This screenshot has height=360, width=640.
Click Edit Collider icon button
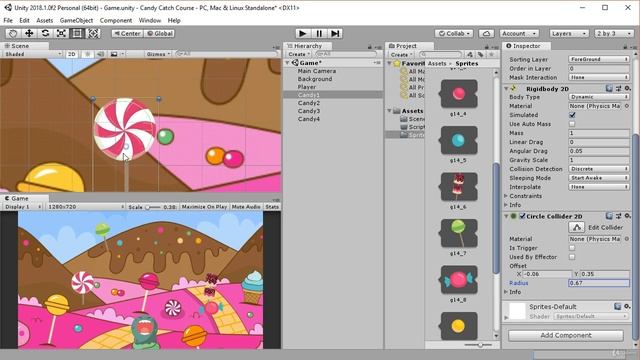576,227
